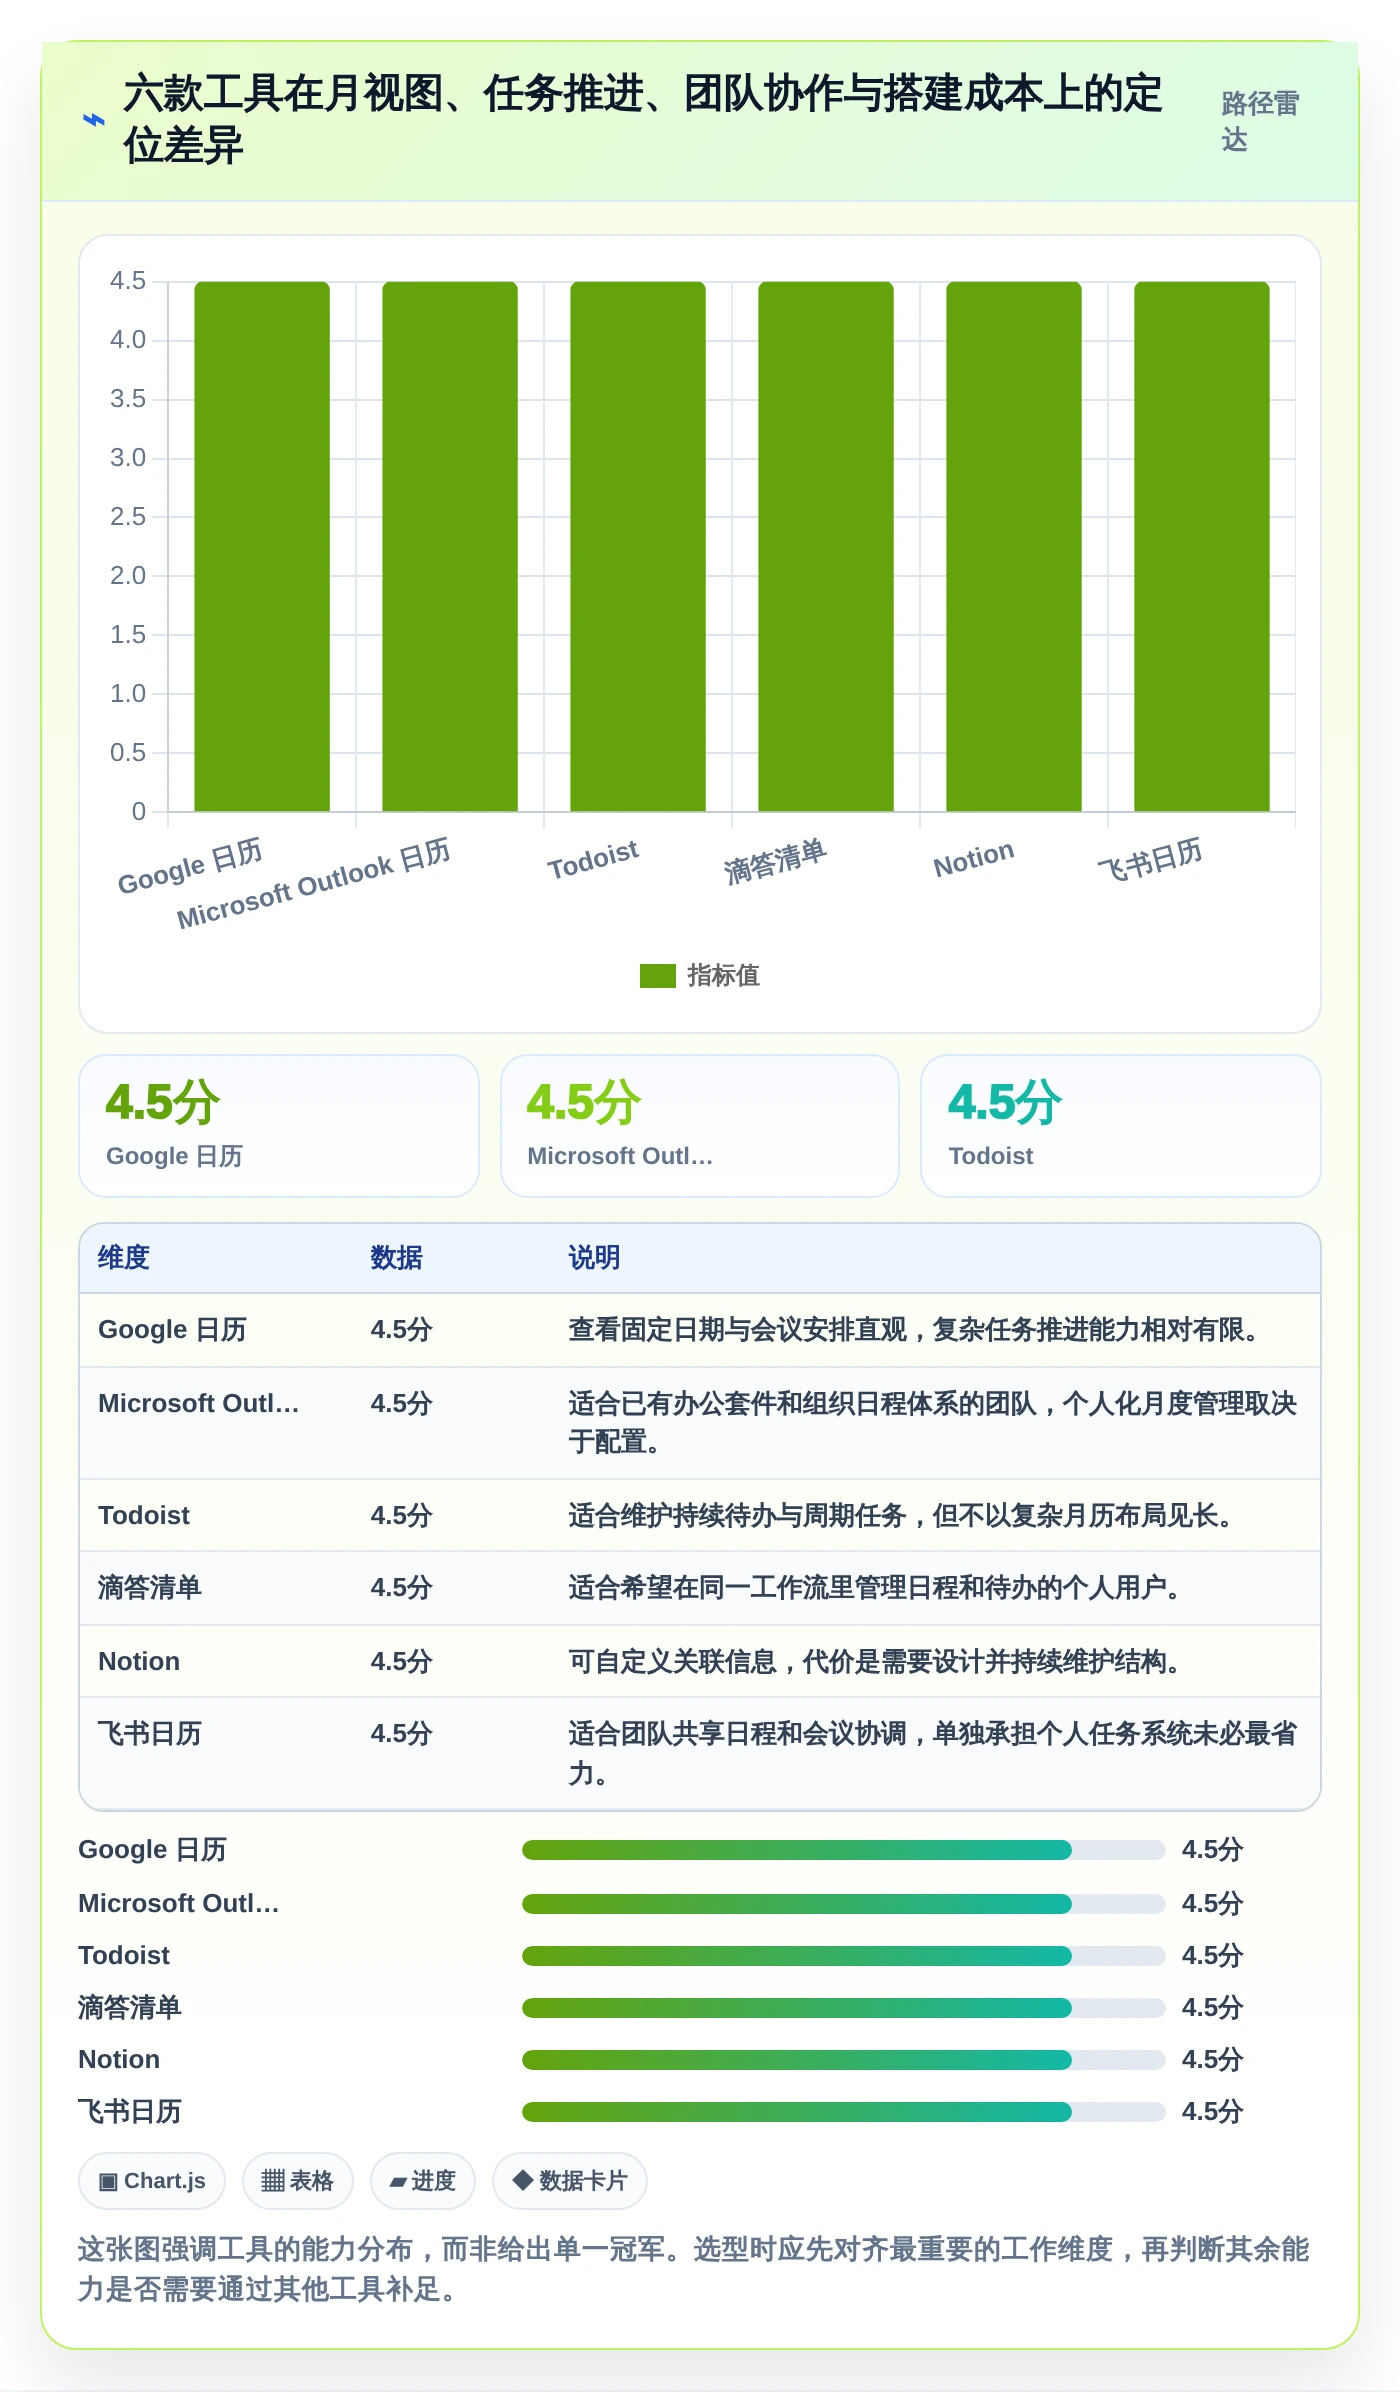Open the Google 日历 4.5分 data card
1400x2392 pixels.
coord(279,1126)
